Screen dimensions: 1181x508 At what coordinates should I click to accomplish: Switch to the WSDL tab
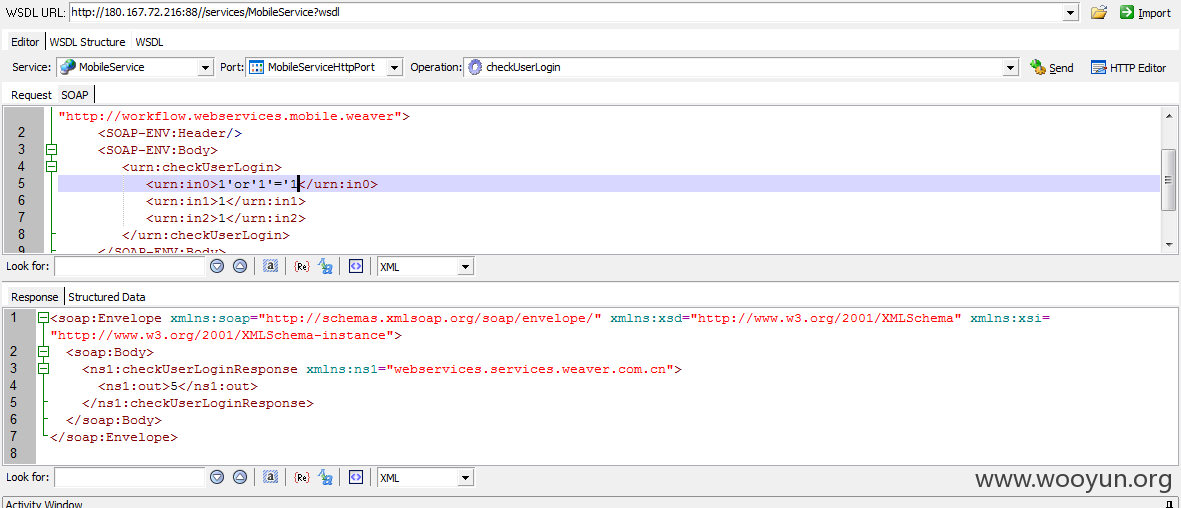[x=149, y=42]
